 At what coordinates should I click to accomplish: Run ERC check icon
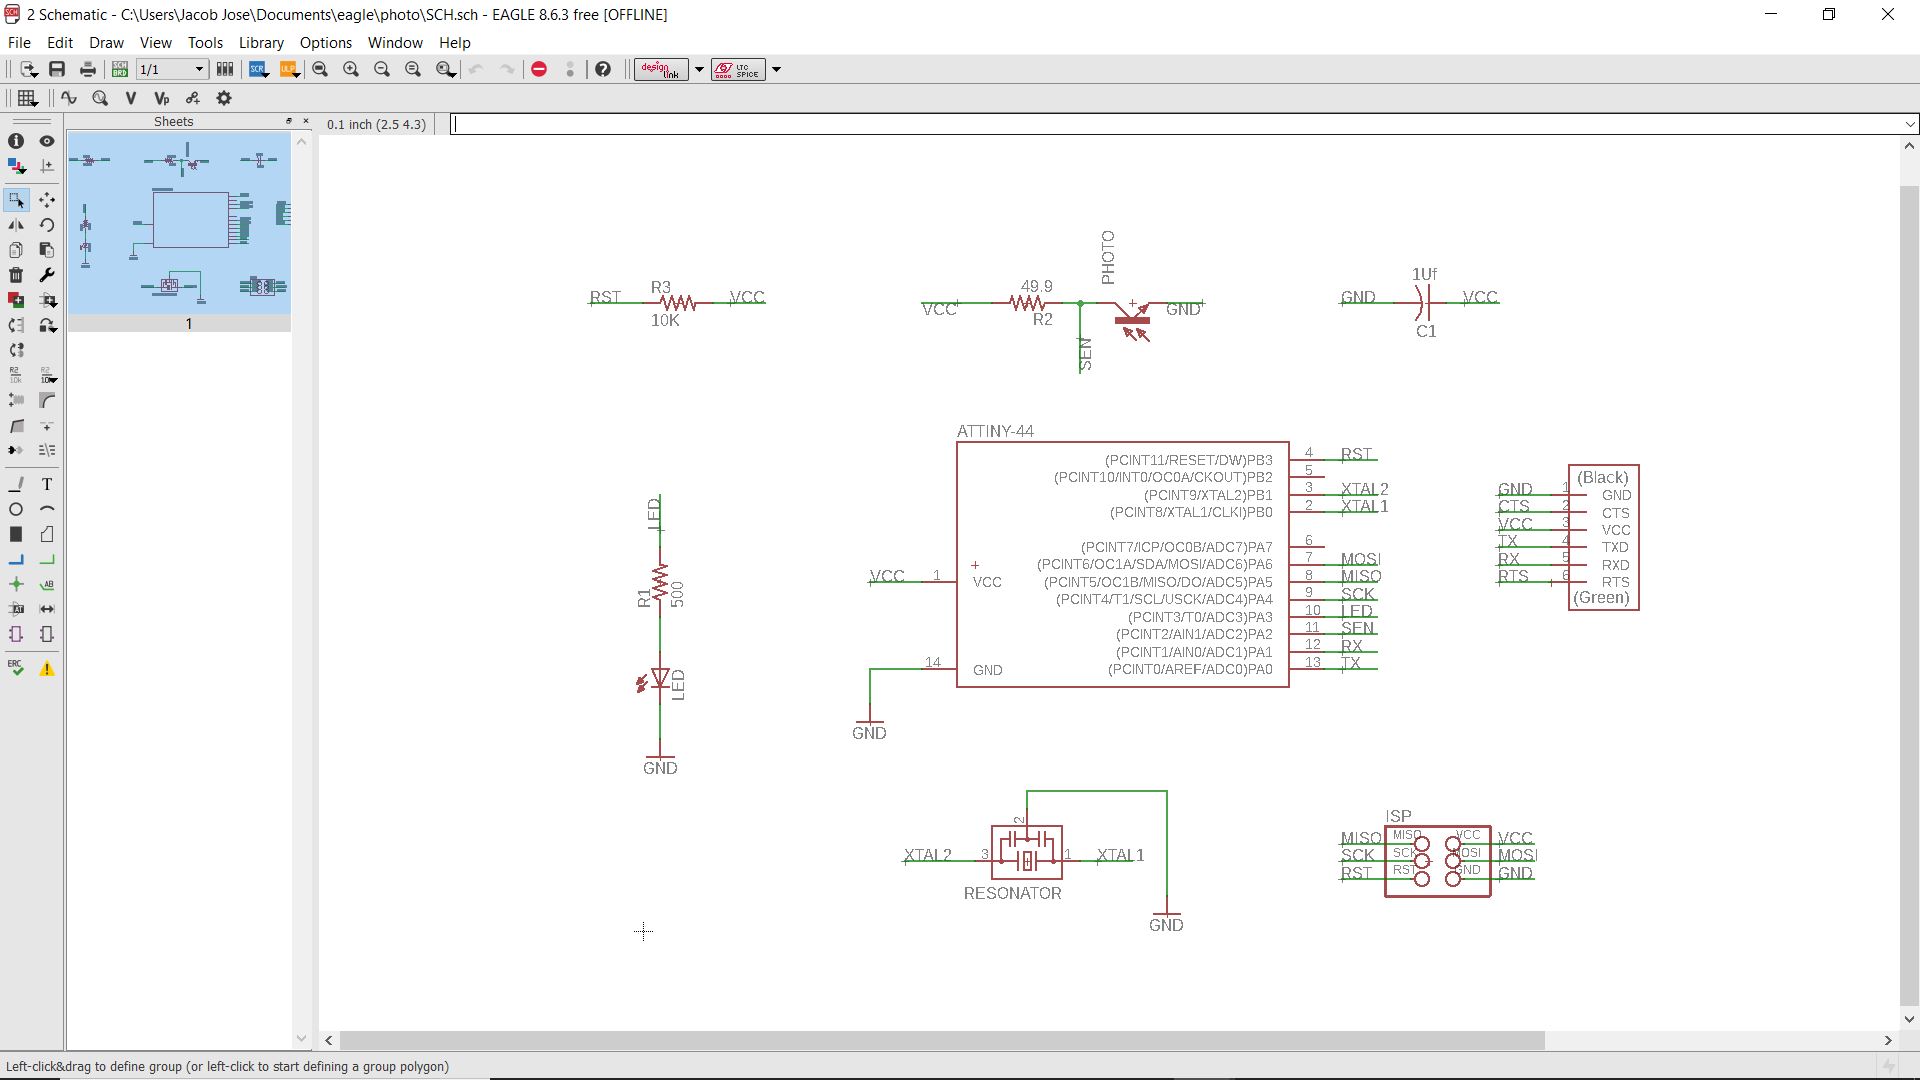coord(16,668)
